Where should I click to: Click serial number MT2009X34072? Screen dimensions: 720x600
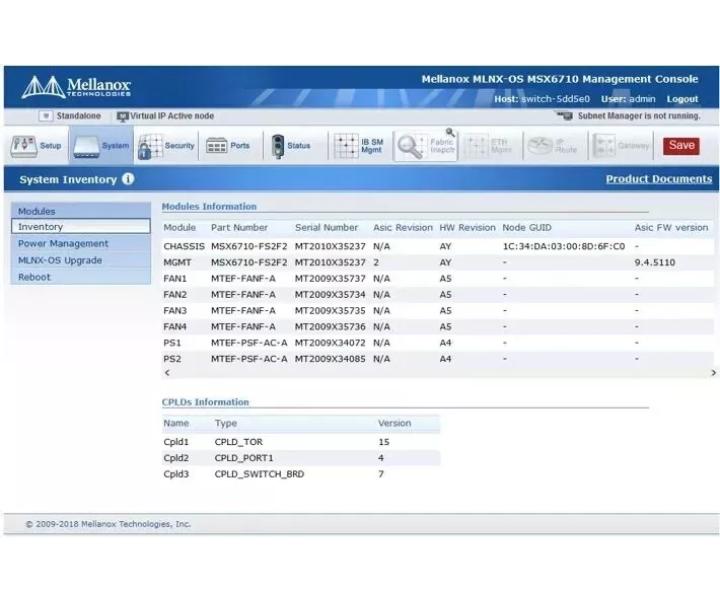pos(330,342)
